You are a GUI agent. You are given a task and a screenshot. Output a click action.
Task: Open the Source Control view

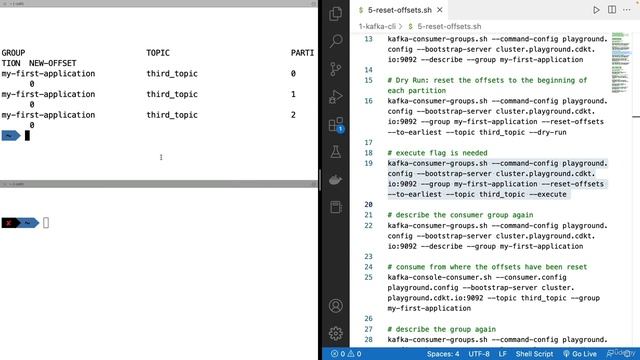[x=336, y=69]
